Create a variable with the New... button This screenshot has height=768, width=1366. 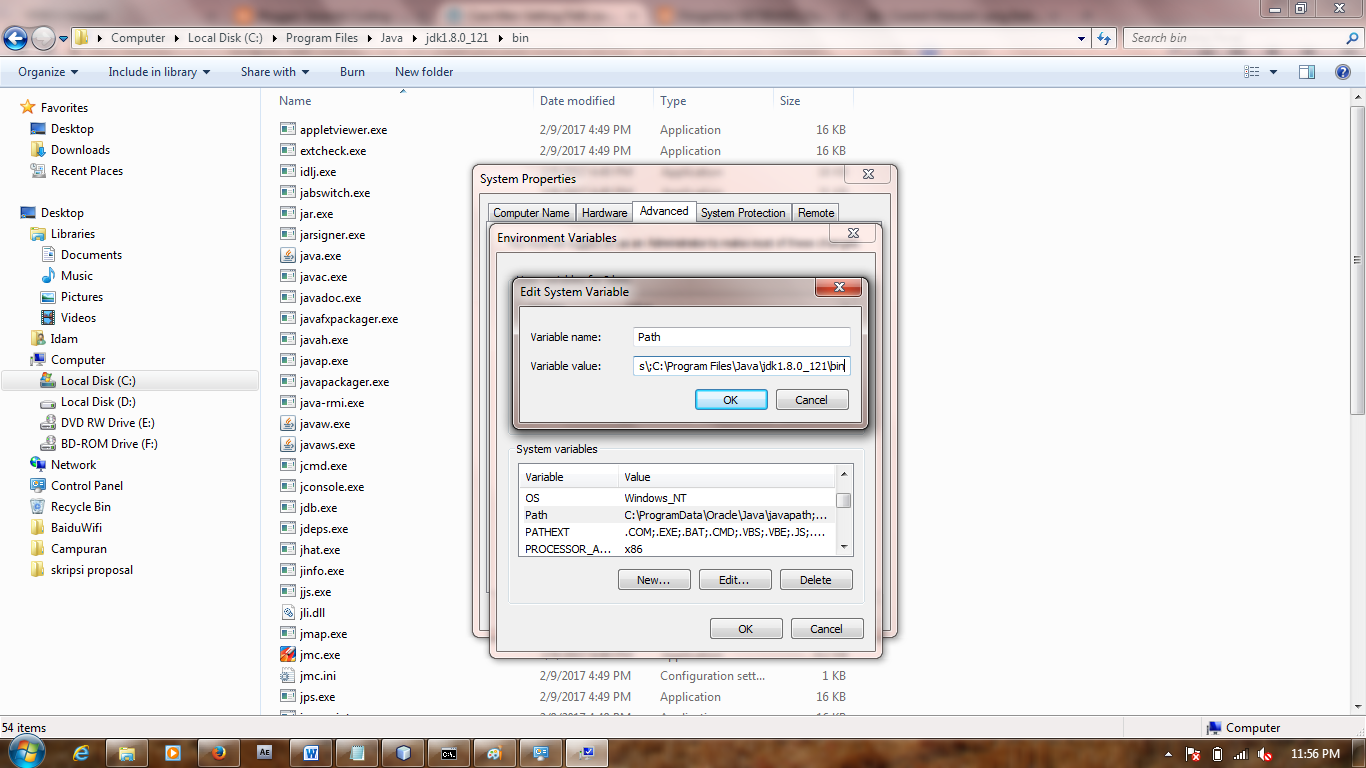tap(653, 579)
